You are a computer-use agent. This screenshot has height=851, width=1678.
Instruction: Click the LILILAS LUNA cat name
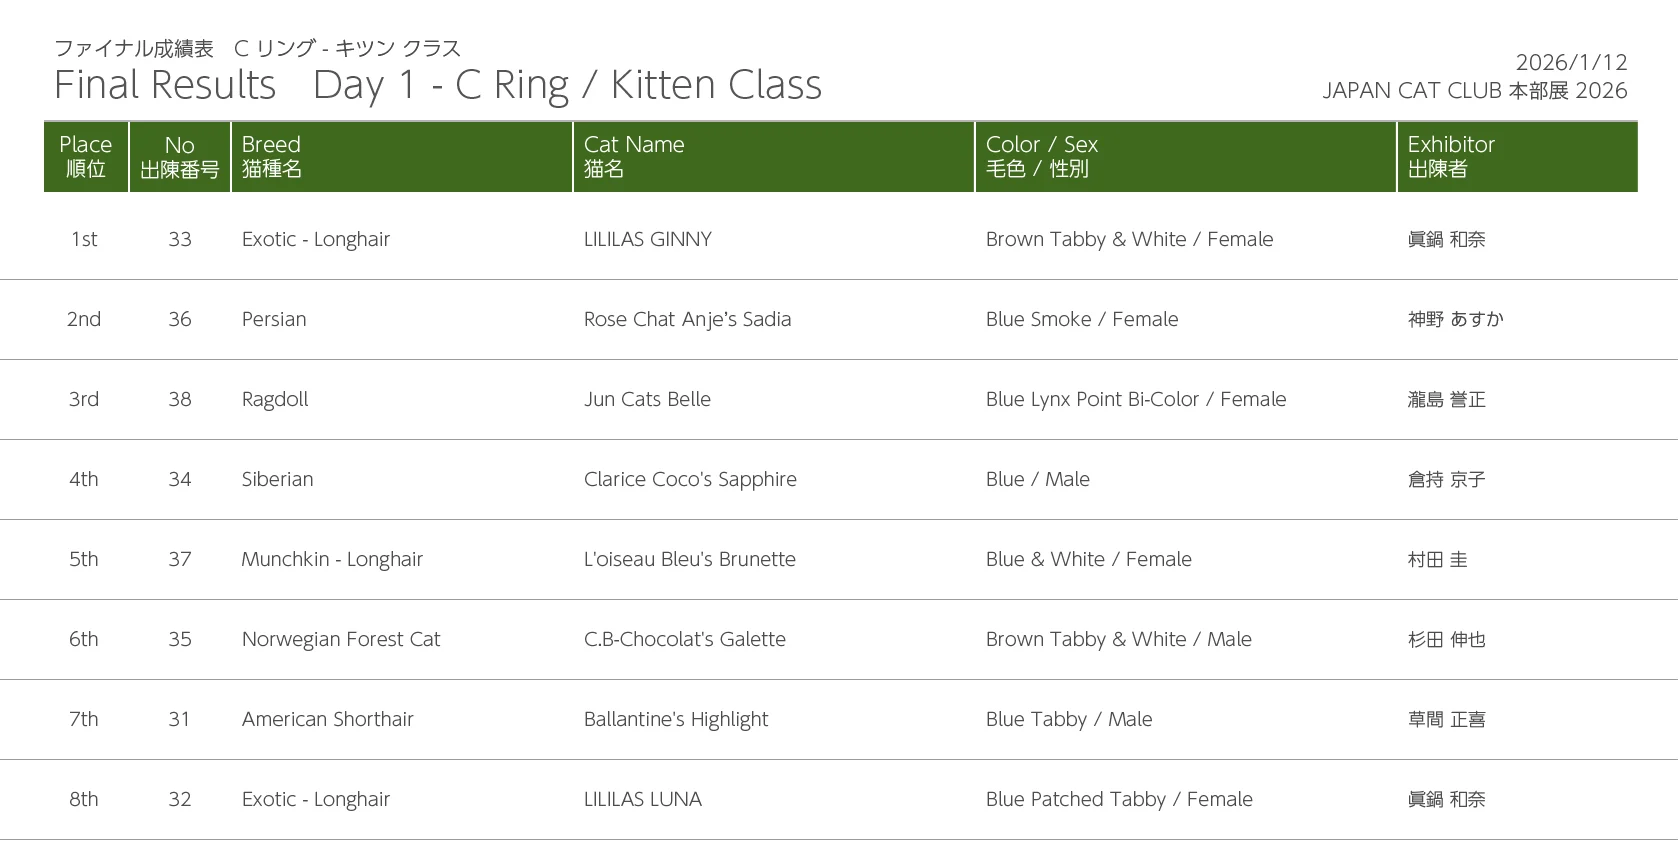click(643, 799)
